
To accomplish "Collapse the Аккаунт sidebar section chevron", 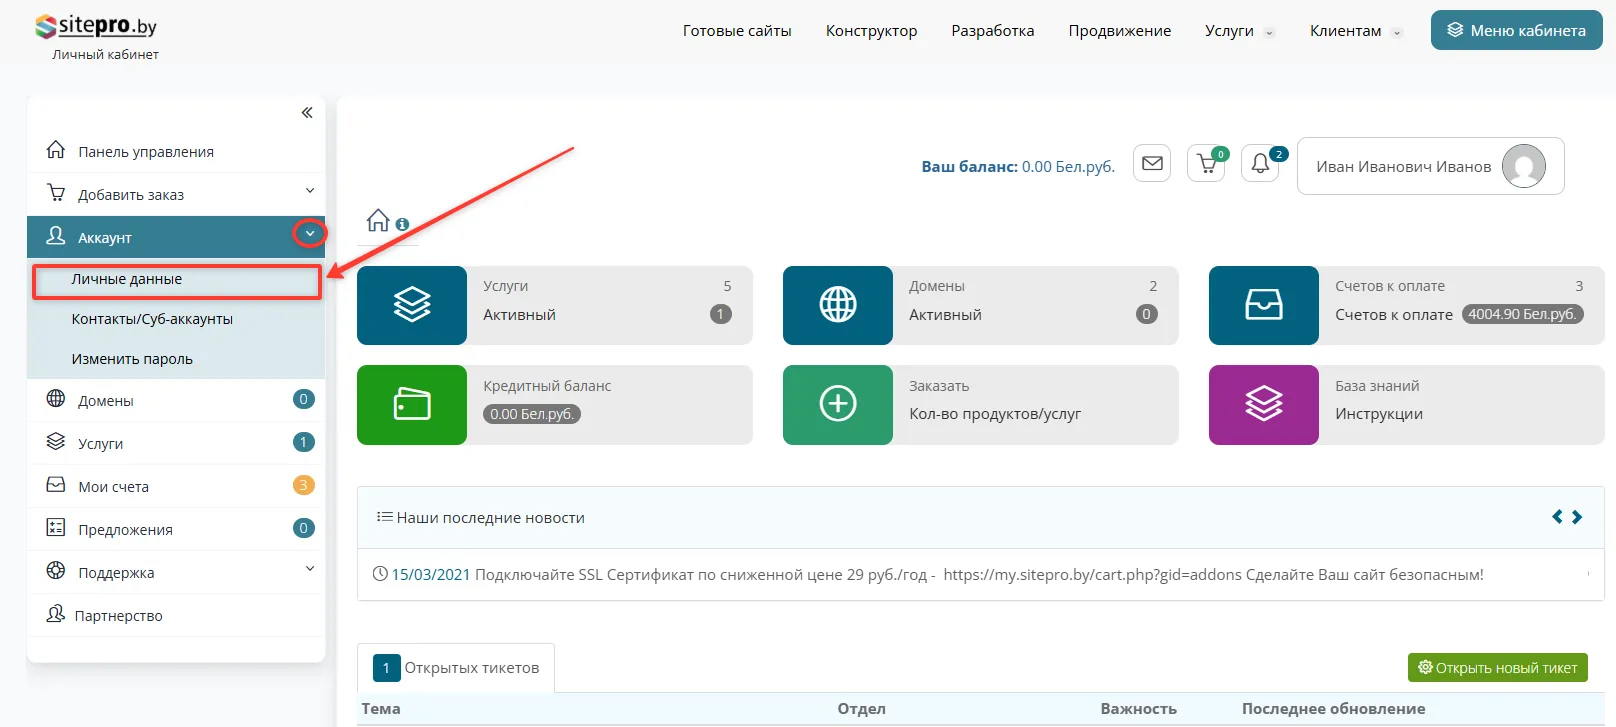I will (x=310, y=234).
